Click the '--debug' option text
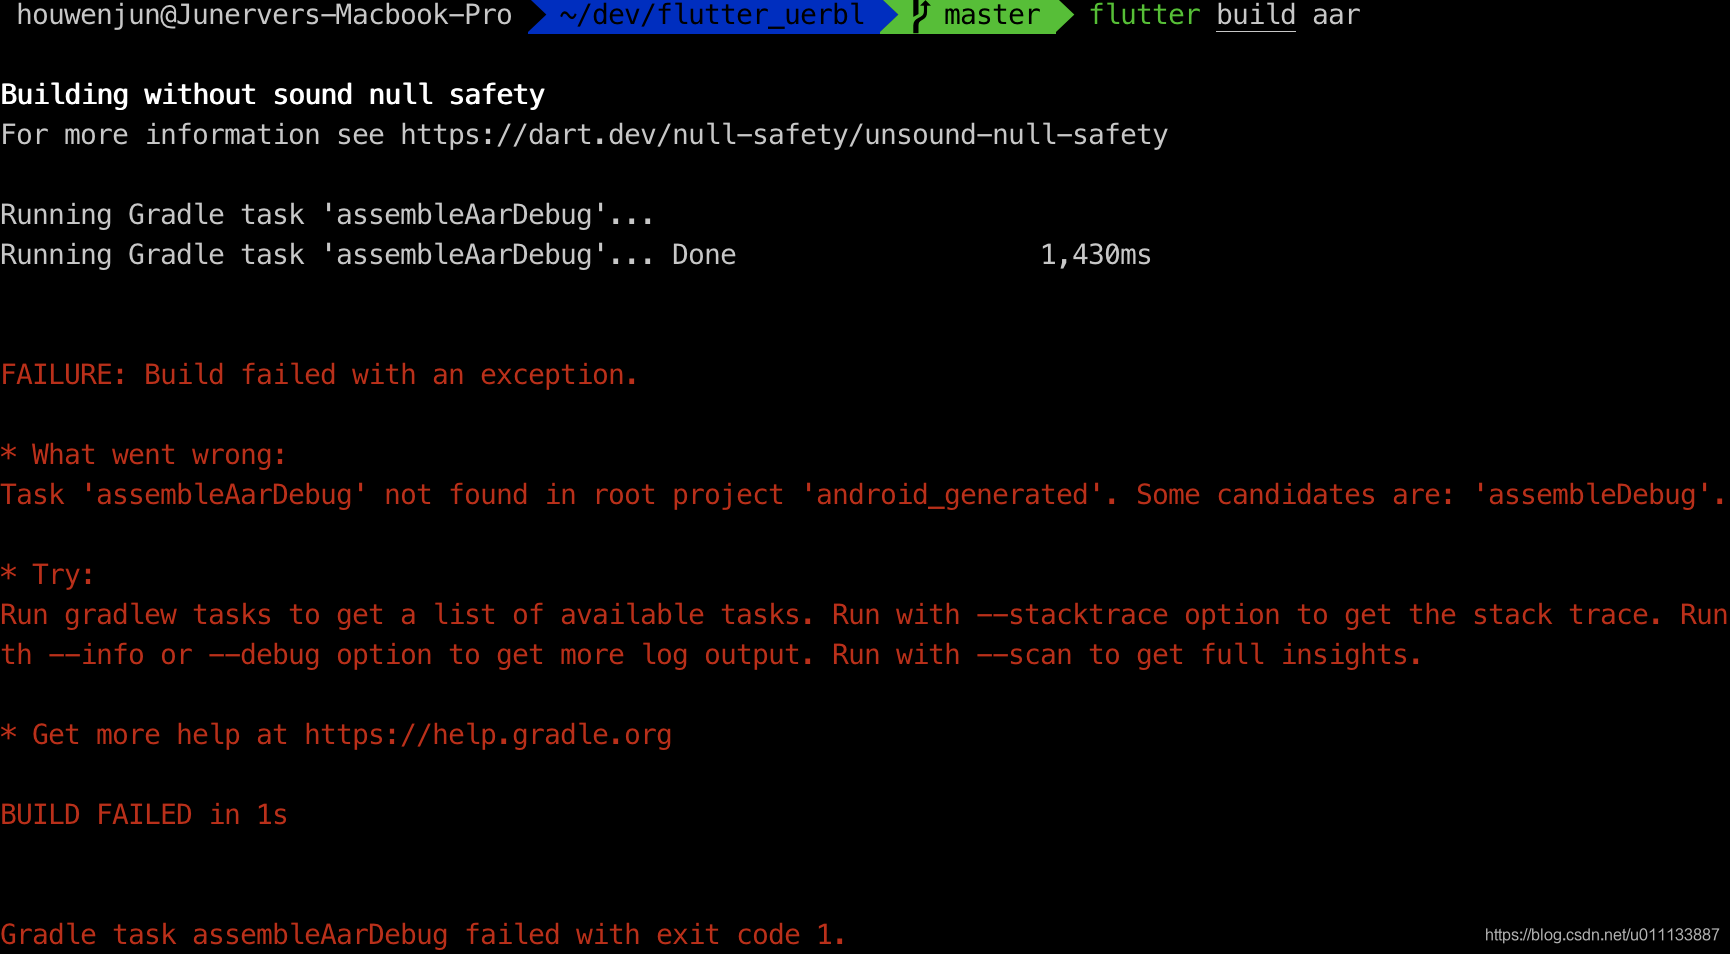This screenshot has height=954, width=1730. [264, 655]
